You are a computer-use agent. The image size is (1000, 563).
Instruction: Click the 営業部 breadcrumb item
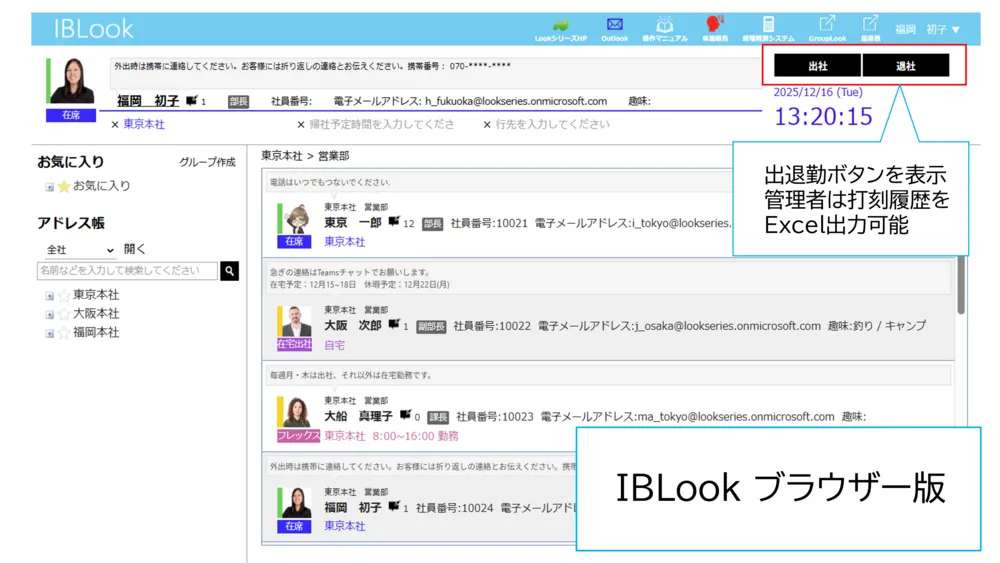(x=334, y=156)
